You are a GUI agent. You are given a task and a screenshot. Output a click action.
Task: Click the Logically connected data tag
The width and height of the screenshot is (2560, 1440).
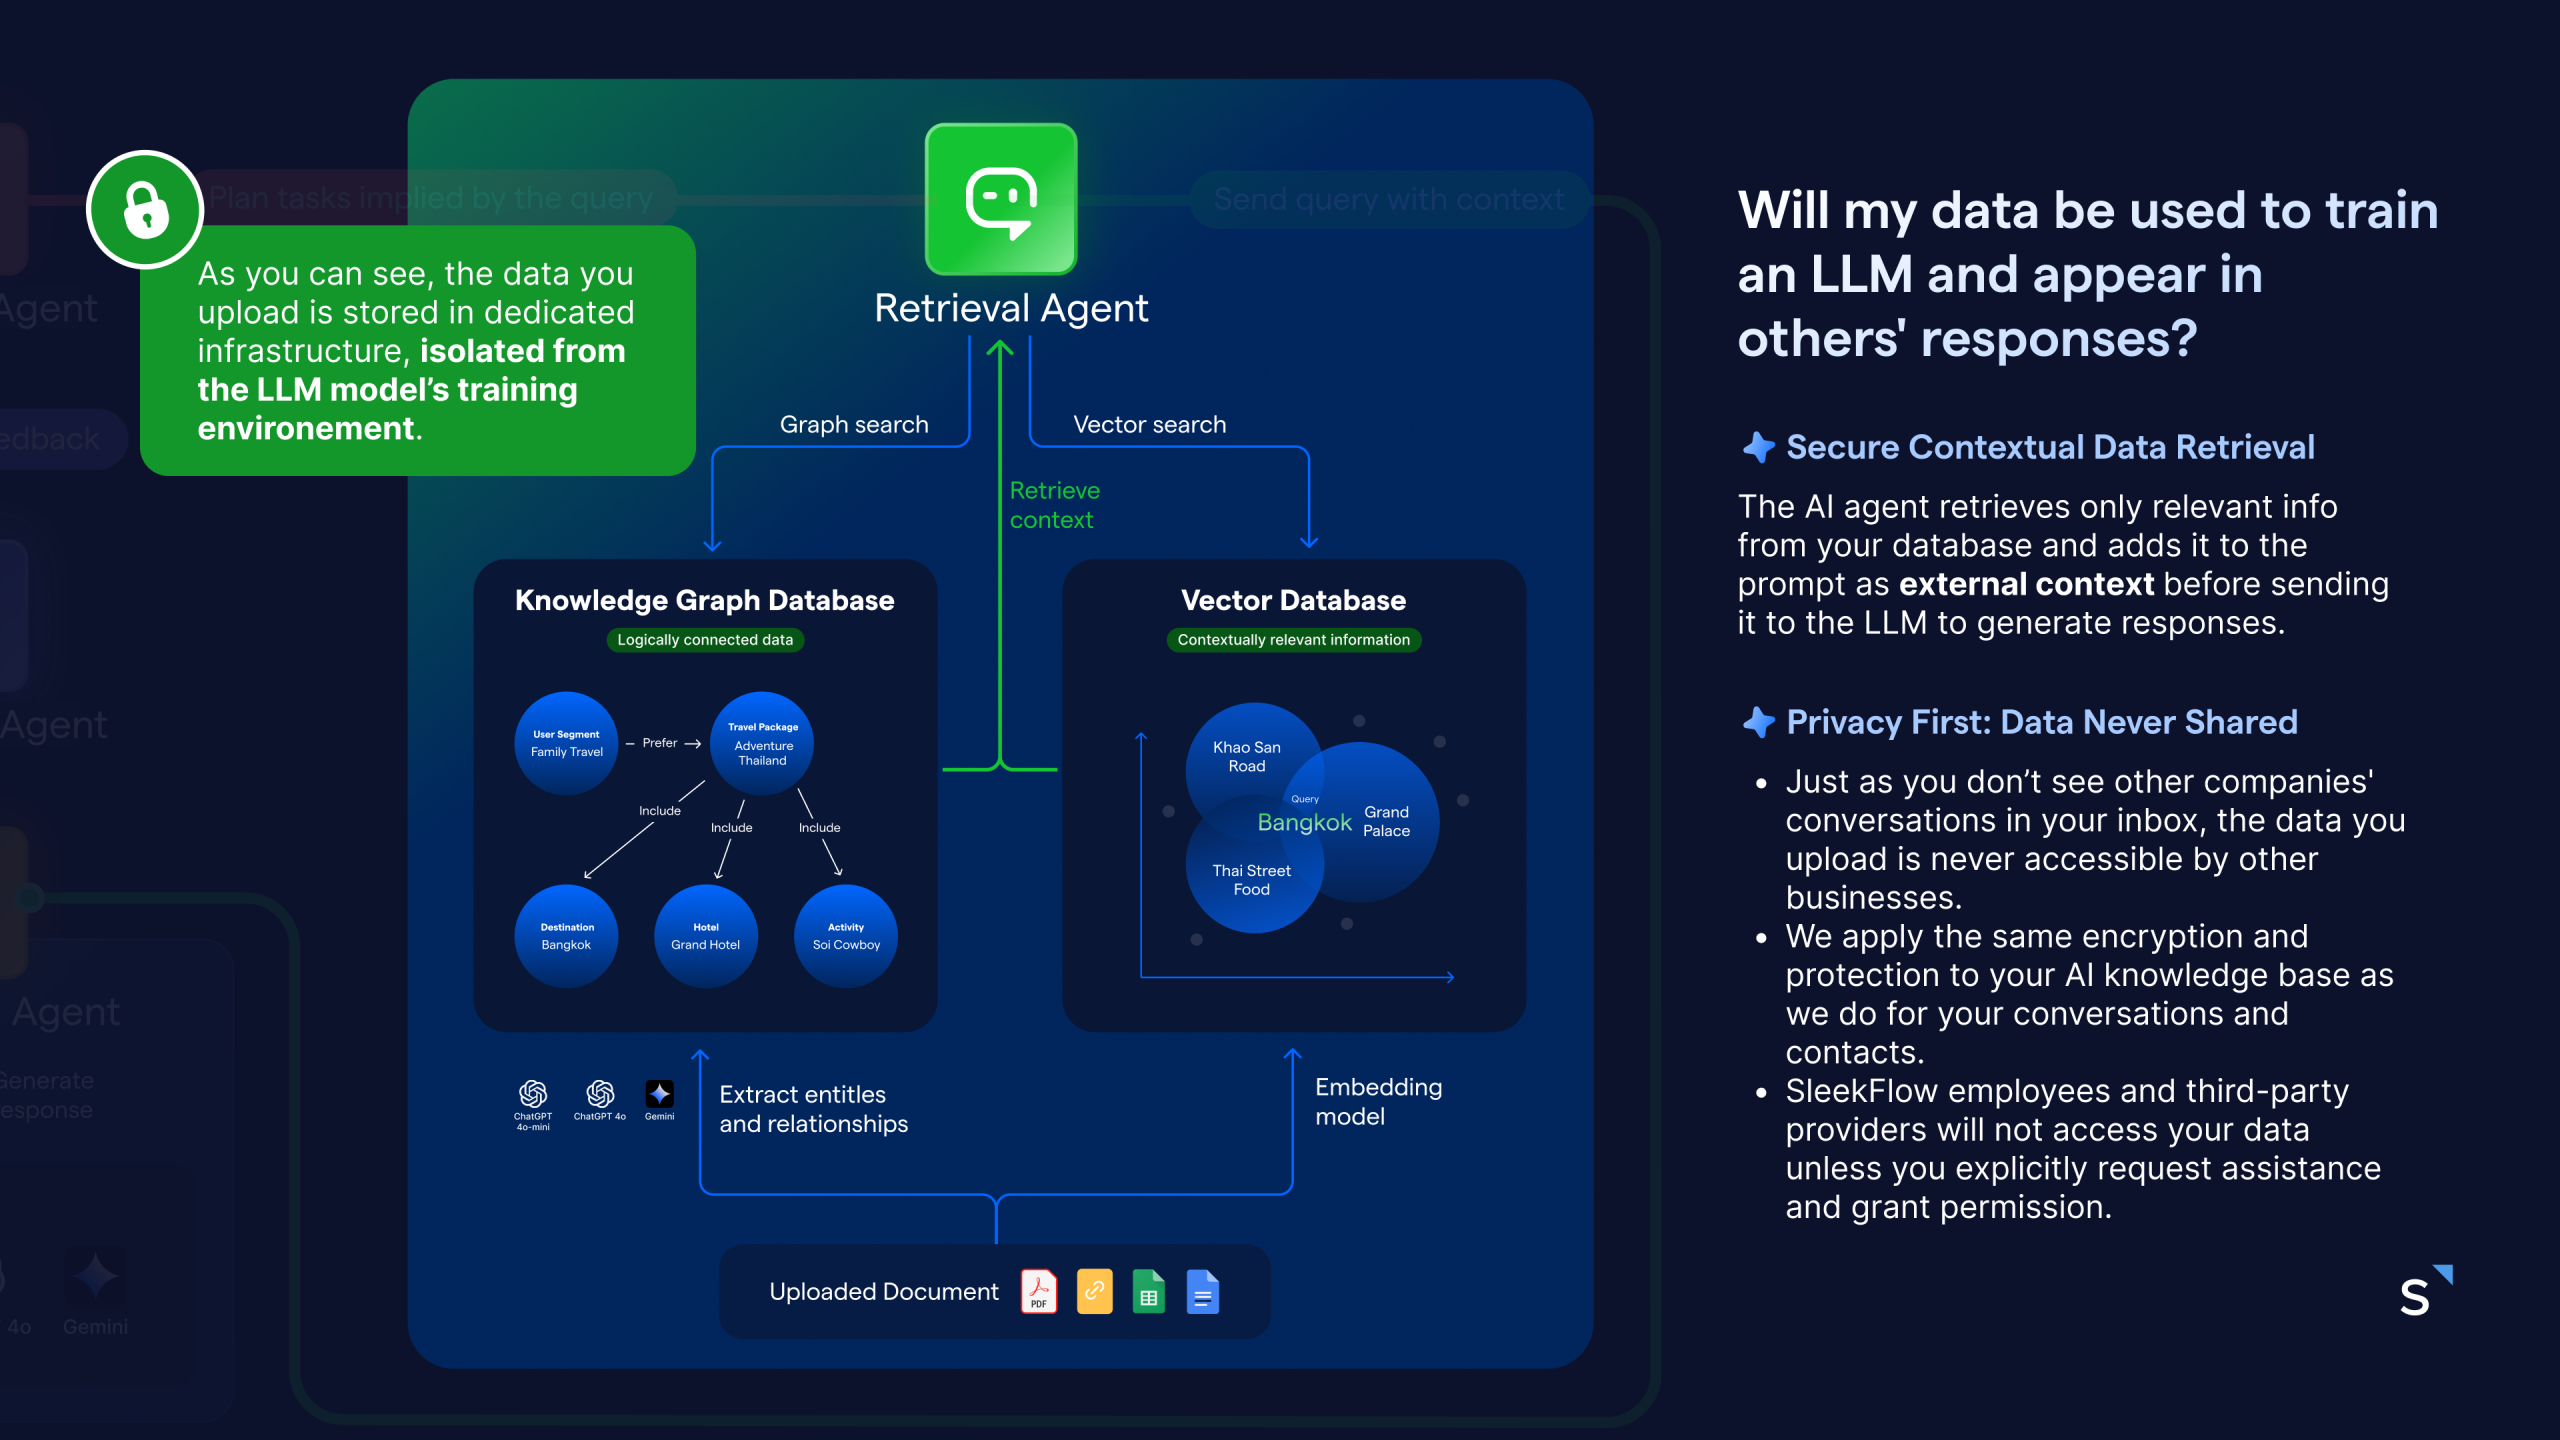[x=705, y=640]
